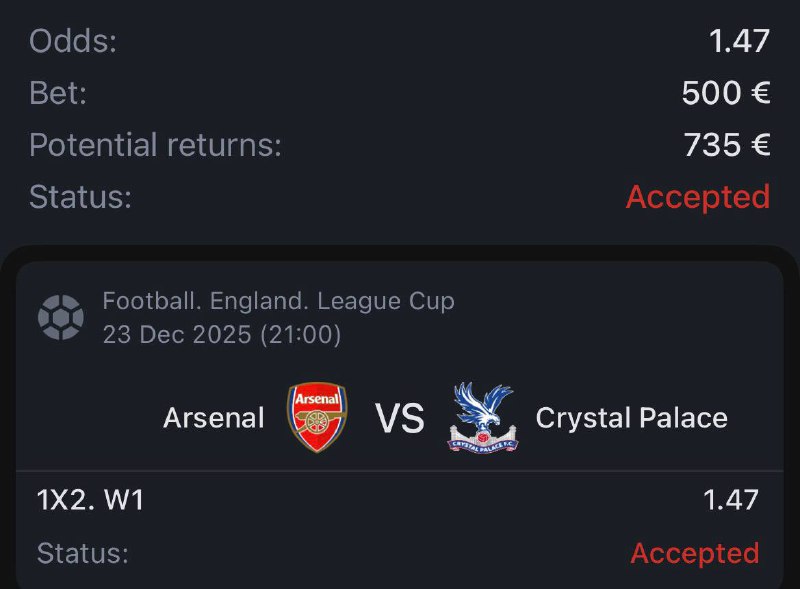Click the VS separator between teams
Viewport: 800px width, 589px height.
[400, 418]
